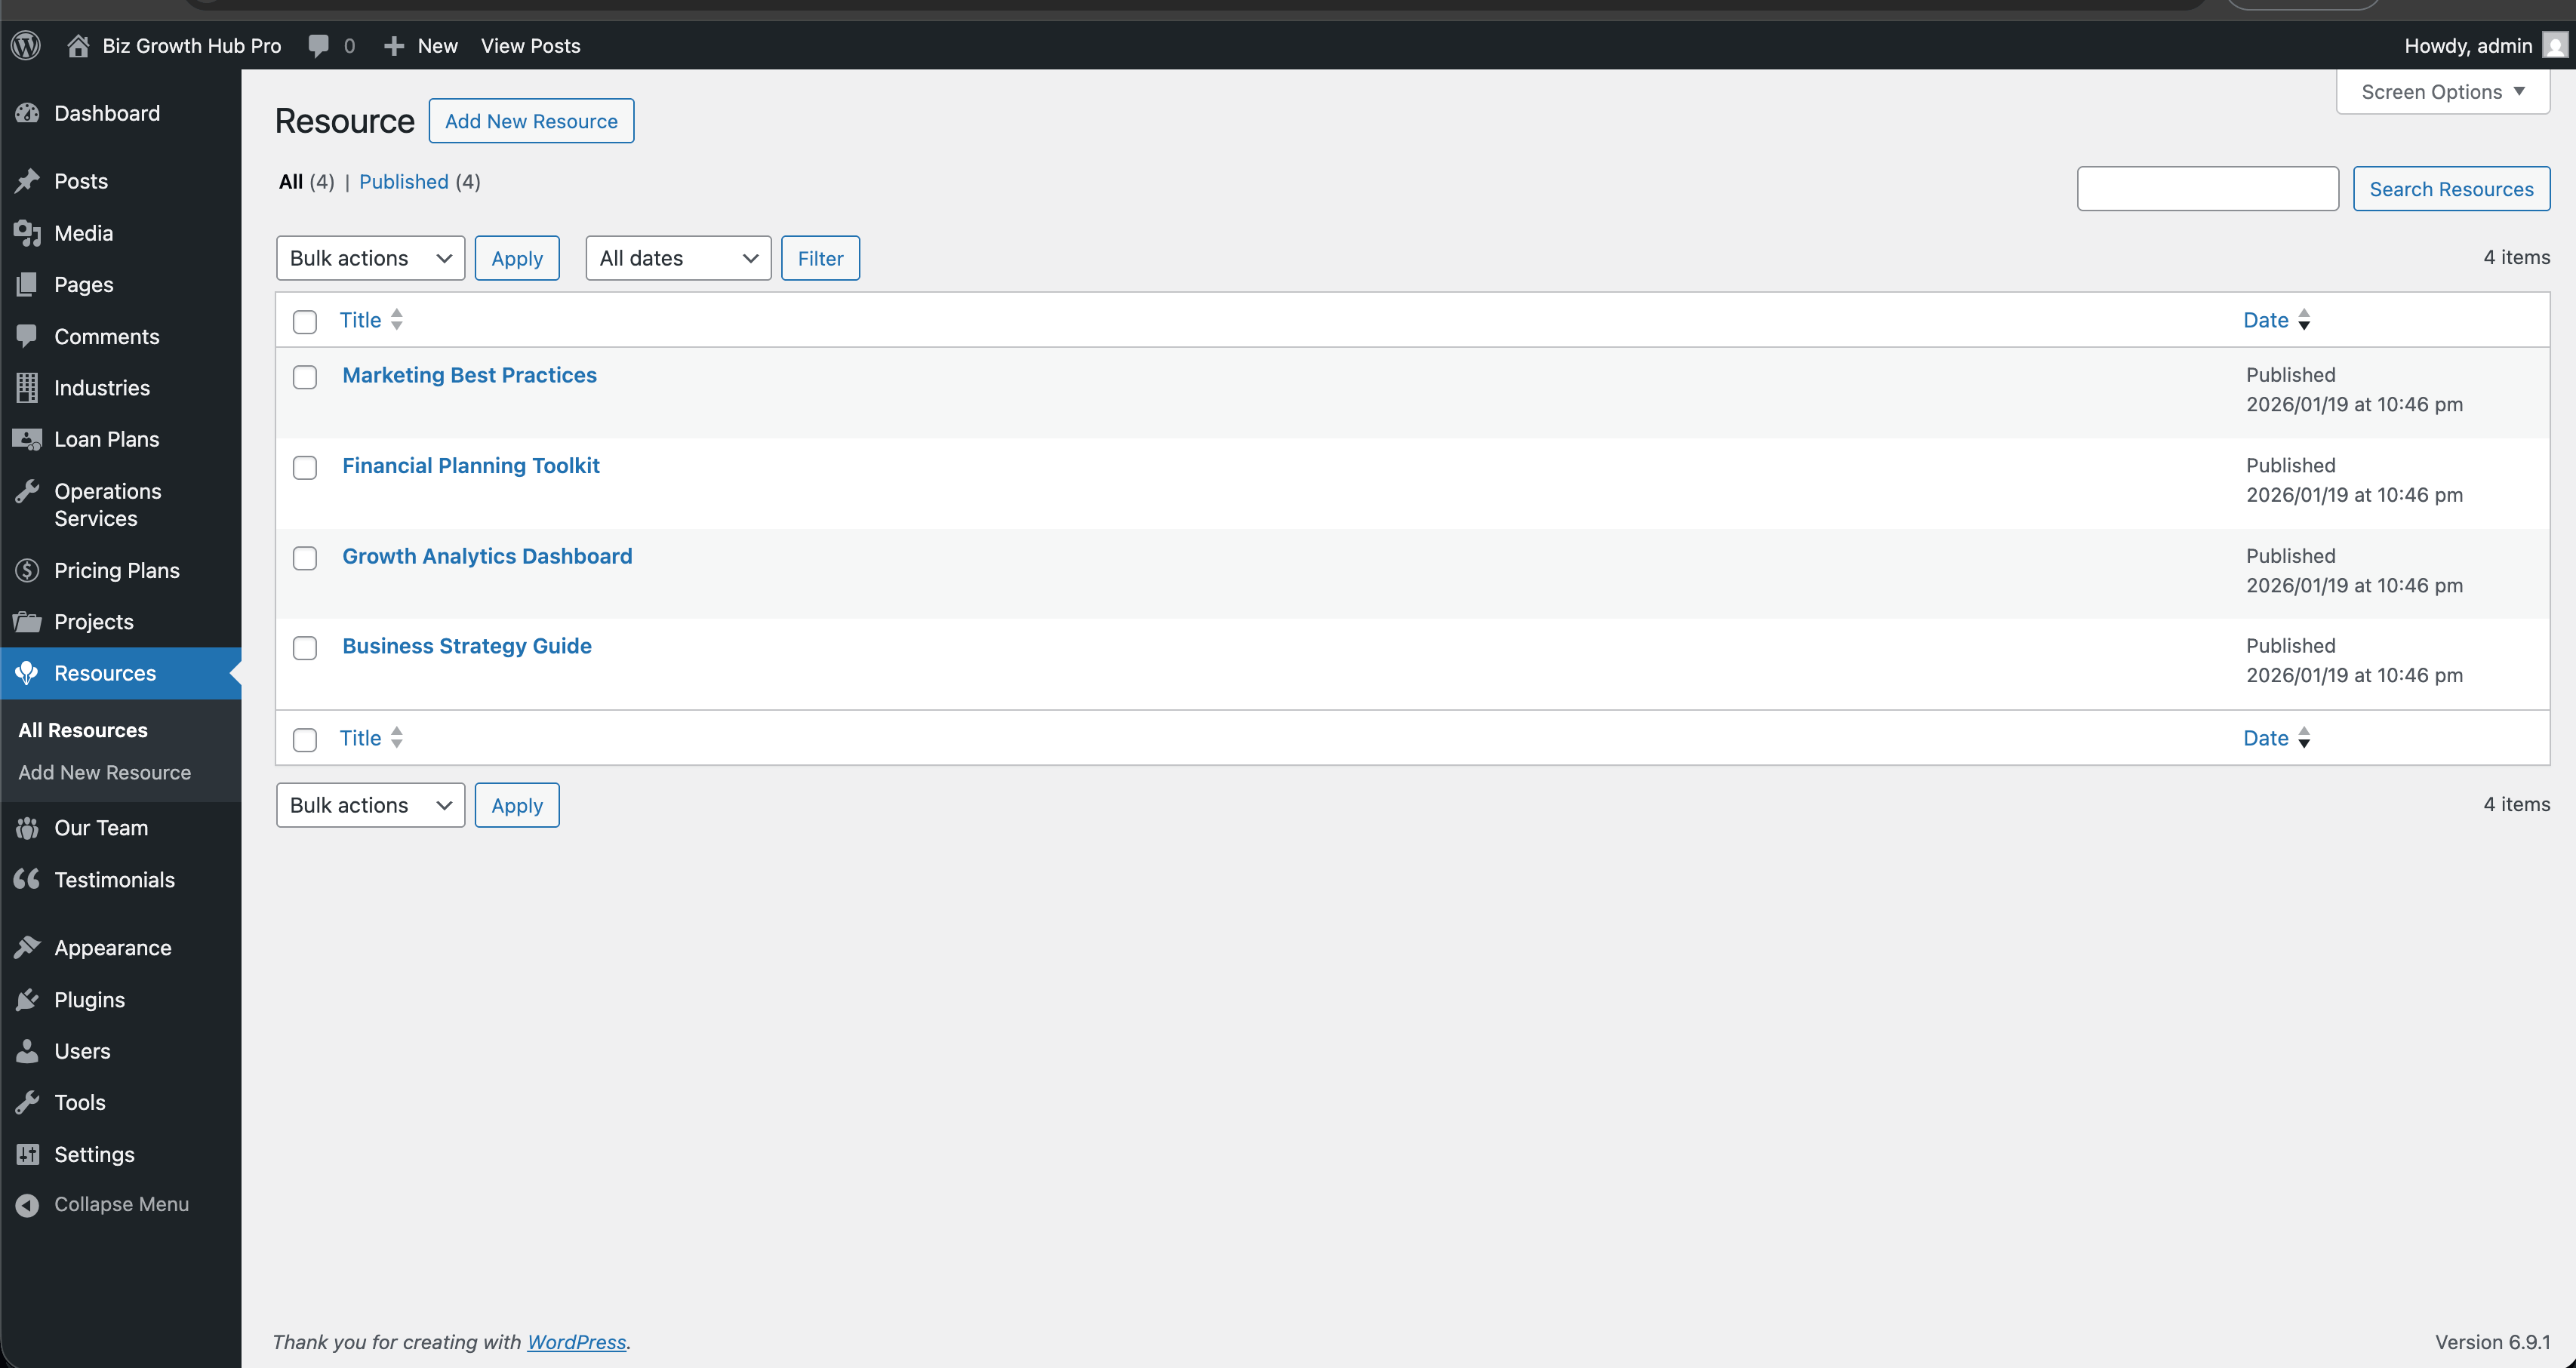Open Industries via its building icon
Viewport: 2576px width, 1368px height.
point(27,387)
